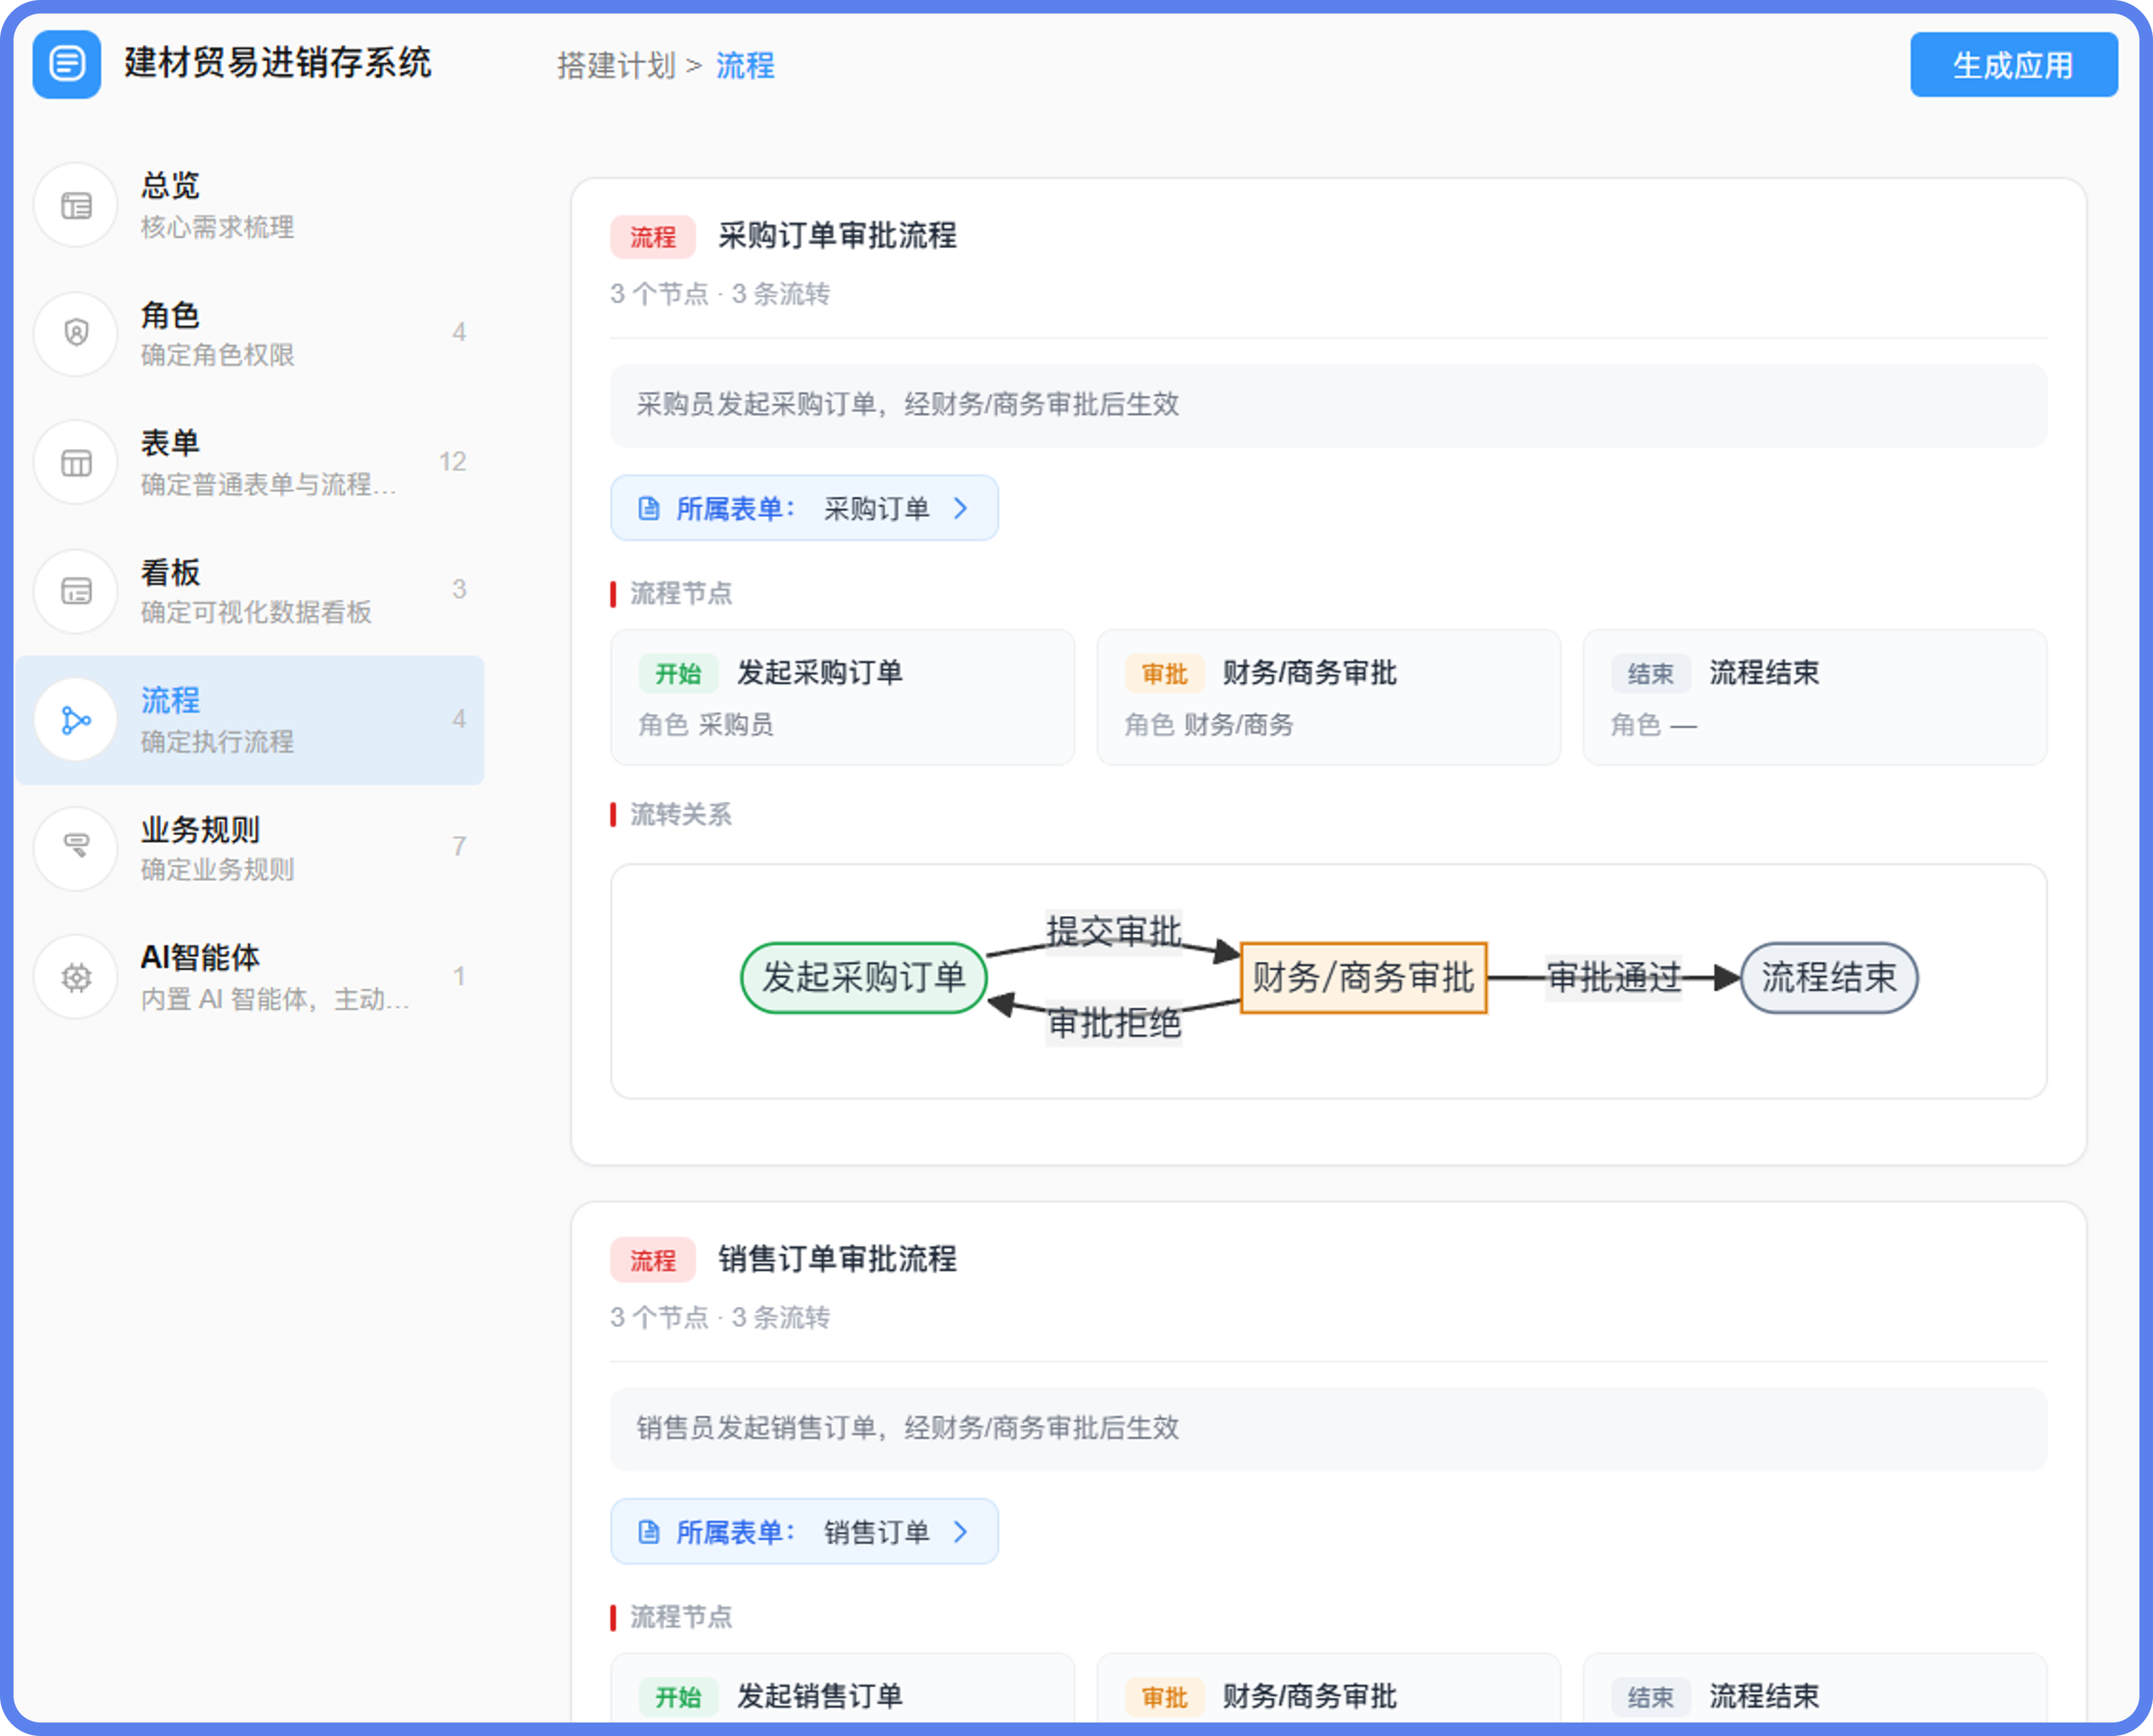This screenshot has width=2153, height=1736.
Task: Click AI智能体 menu item text
Action: [200, 957]
